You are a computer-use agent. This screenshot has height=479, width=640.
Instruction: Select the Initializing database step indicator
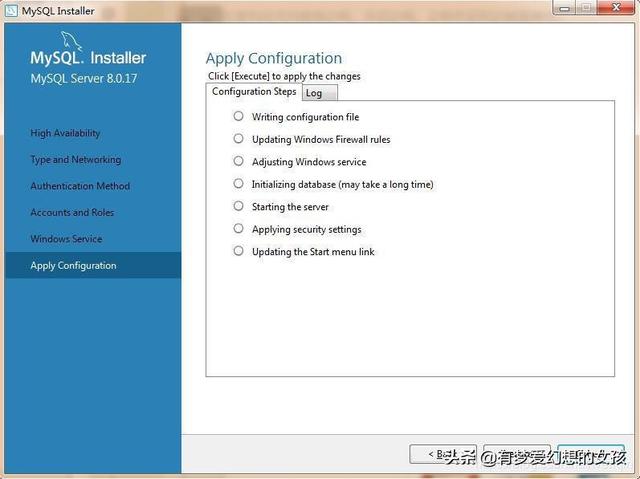click(x=238, y=184)
